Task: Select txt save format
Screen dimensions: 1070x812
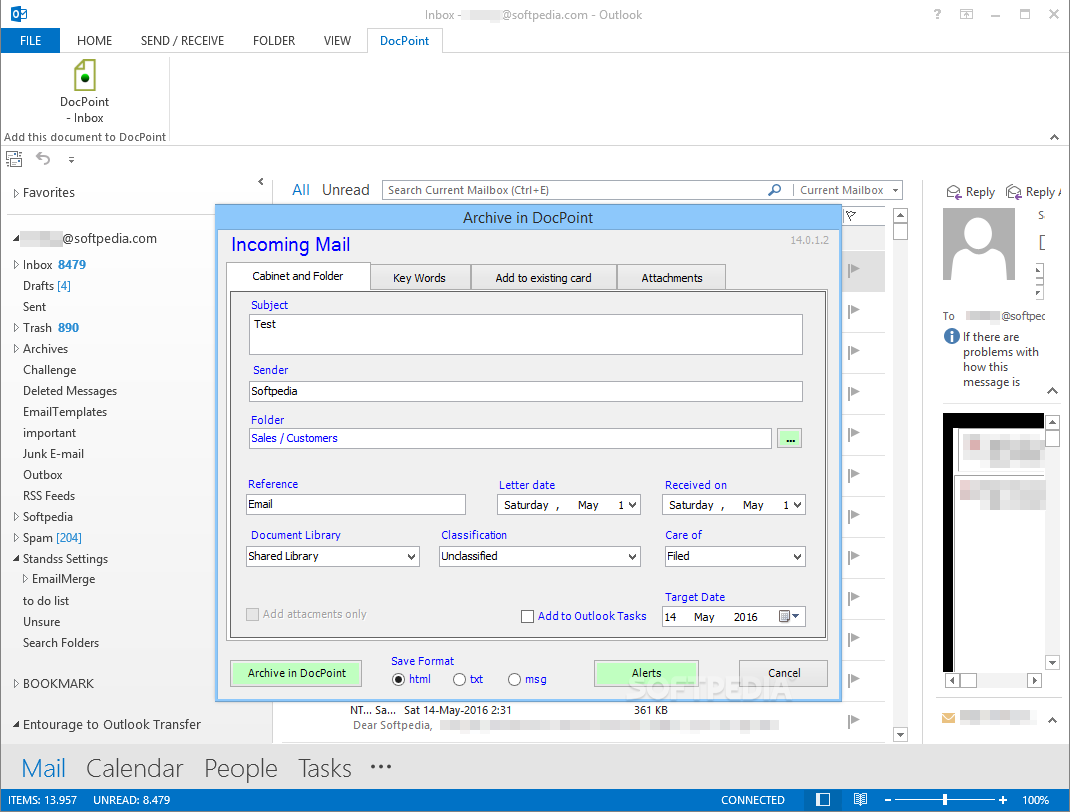Action: [x=459, y=680]
